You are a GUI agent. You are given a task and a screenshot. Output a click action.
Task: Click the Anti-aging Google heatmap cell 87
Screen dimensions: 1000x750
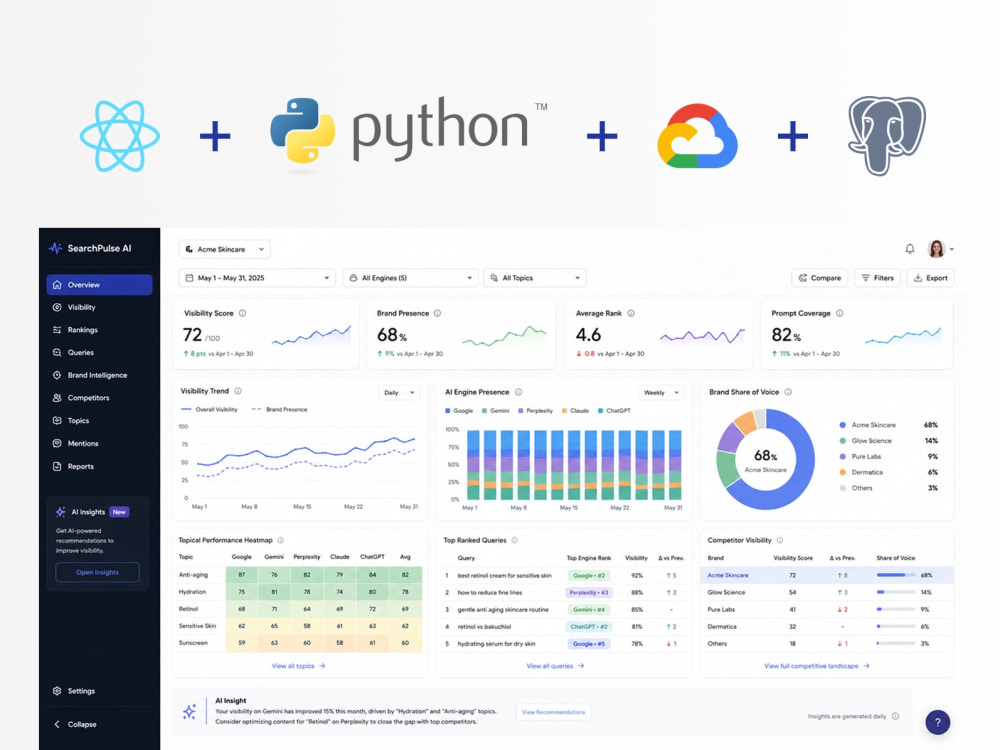click(x=242, y=575)
